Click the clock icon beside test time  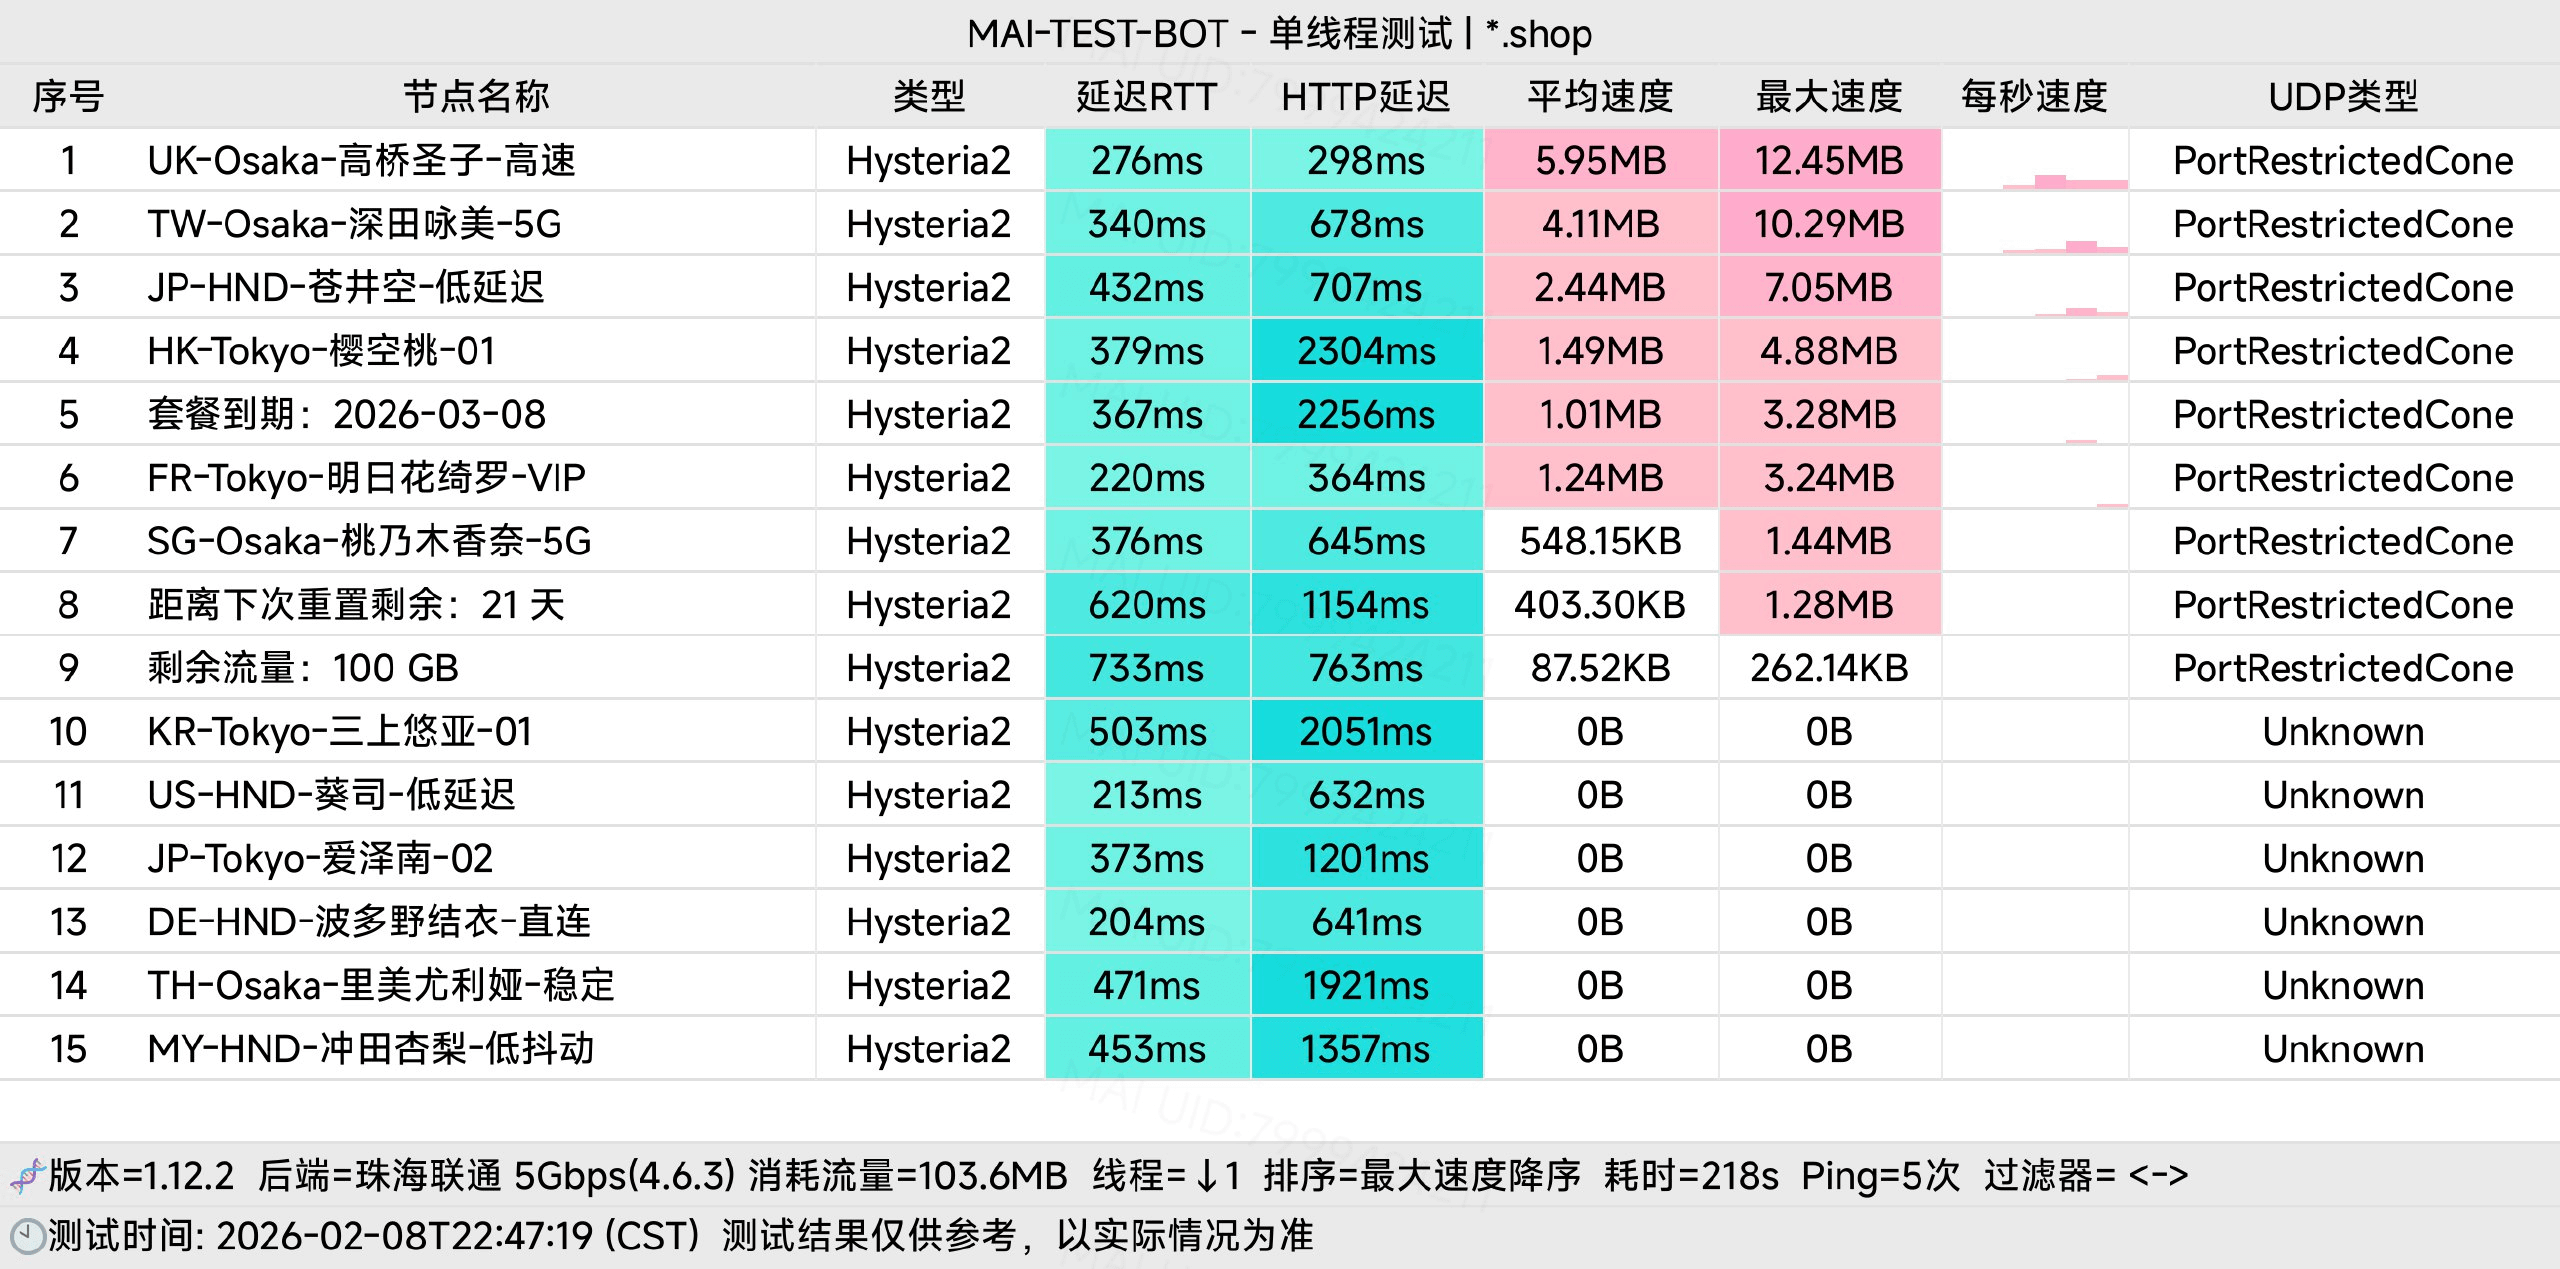(x=27, y=1236)
